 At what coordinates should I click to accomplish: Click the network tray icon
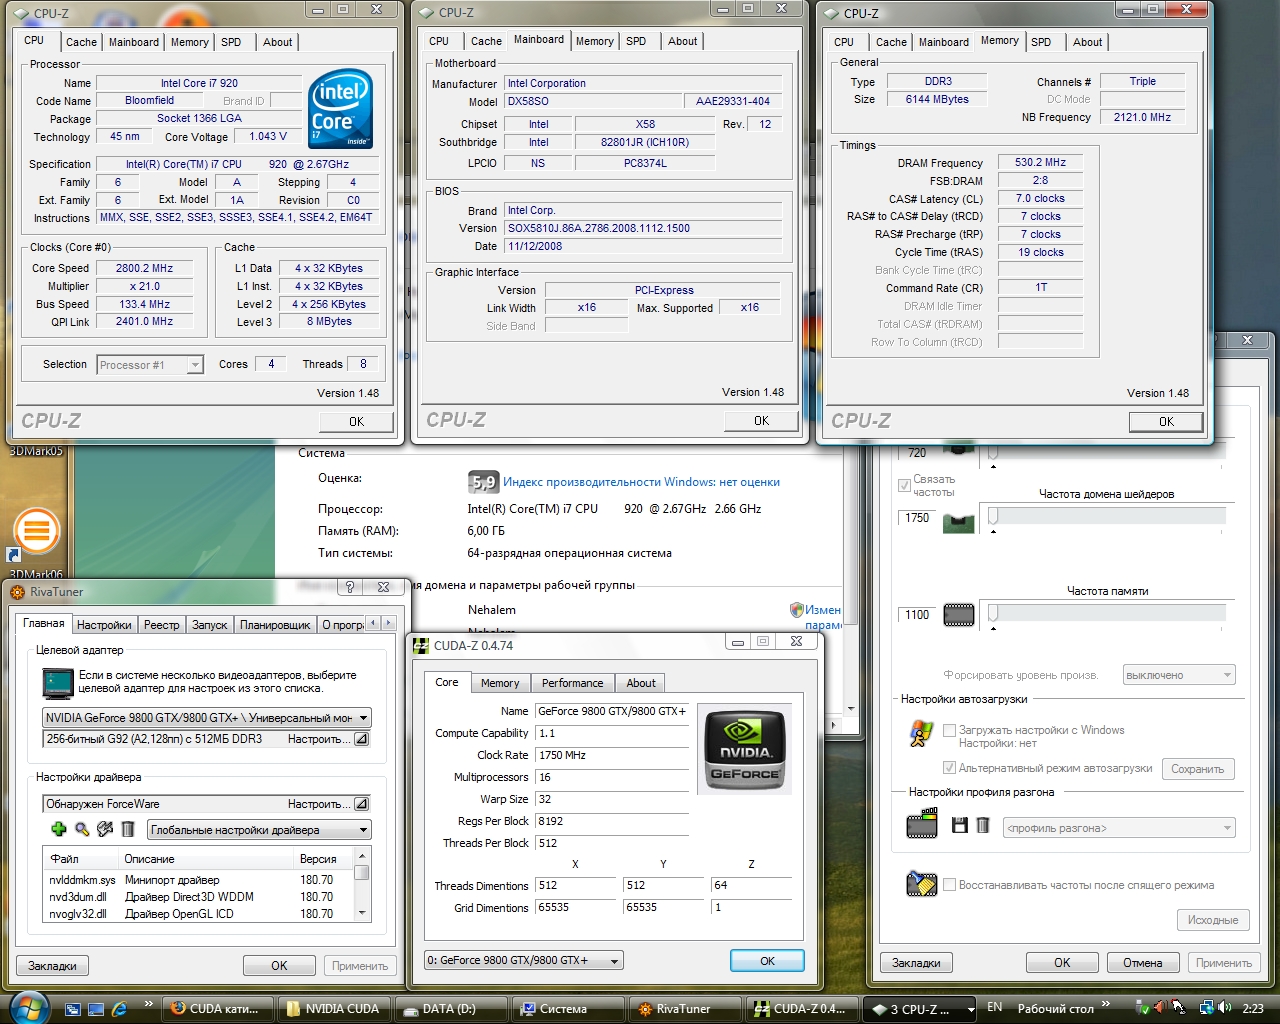tap(1207, 1008)
